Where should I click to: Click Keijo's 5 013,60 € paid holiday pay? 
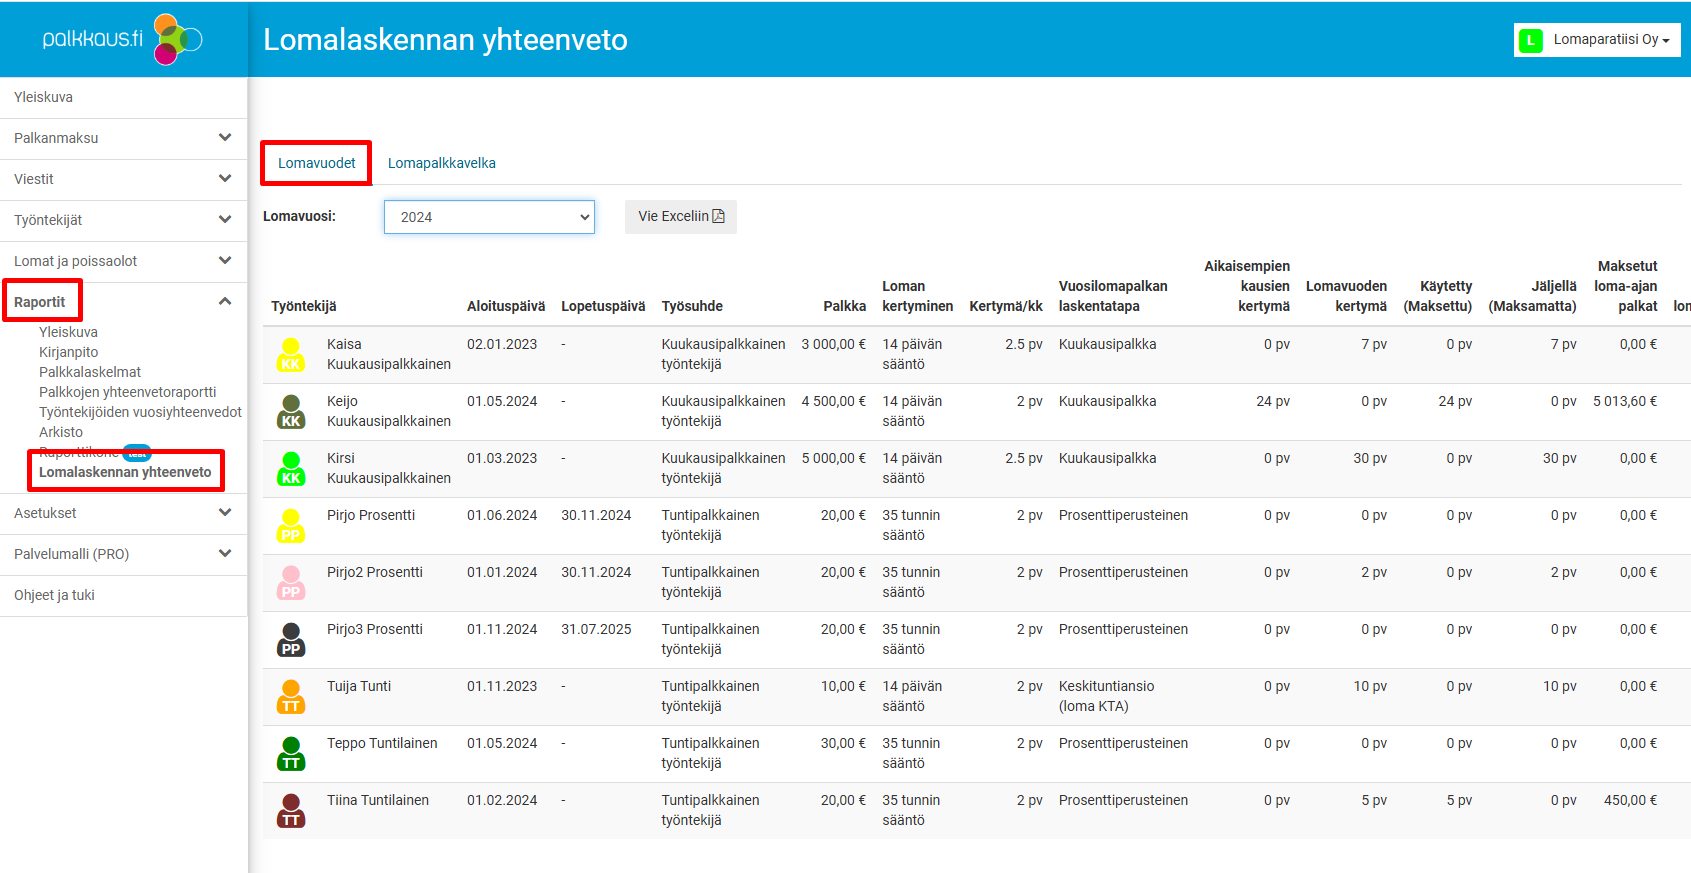click(1625, 401)
